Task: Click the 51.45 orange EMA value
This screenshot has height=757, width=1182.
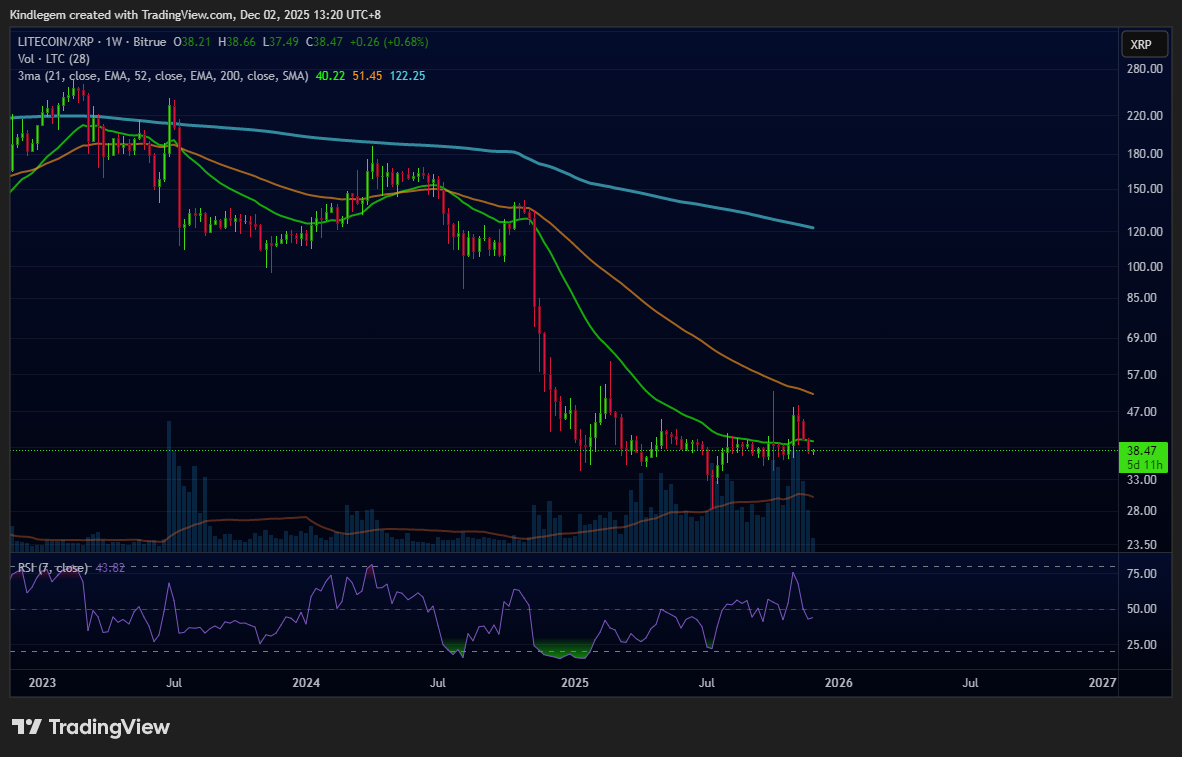Action: [367, 75]
